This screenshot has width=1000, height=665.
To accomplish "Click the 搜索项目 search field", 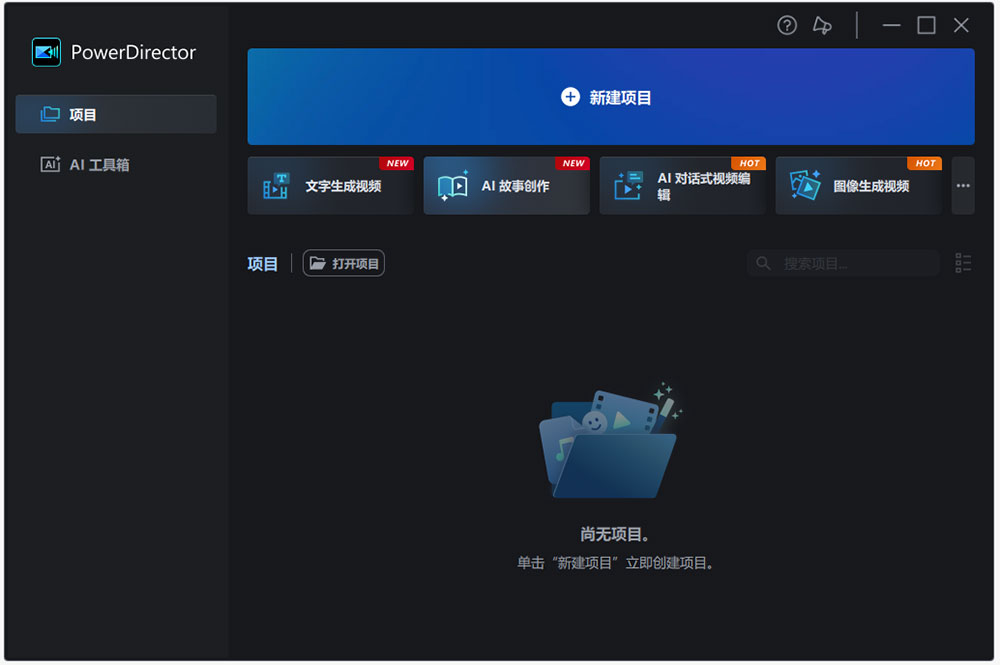I will click(x=843, y=263).
